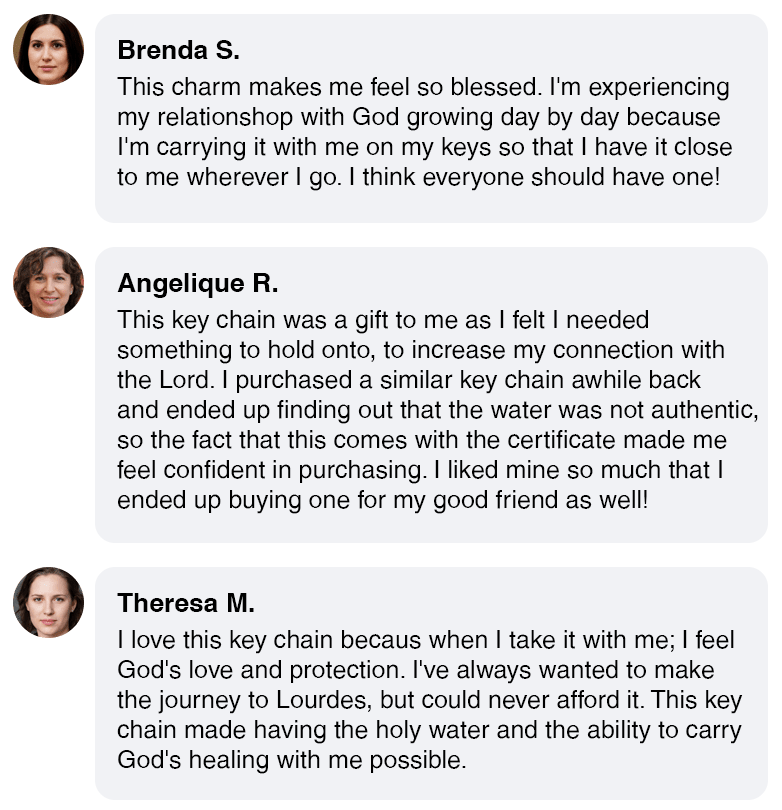The image size is (782, 810).
Task: Click the word 'certificate' in Angelique's review
Action: pyautogui.click(x=561, y=440)
